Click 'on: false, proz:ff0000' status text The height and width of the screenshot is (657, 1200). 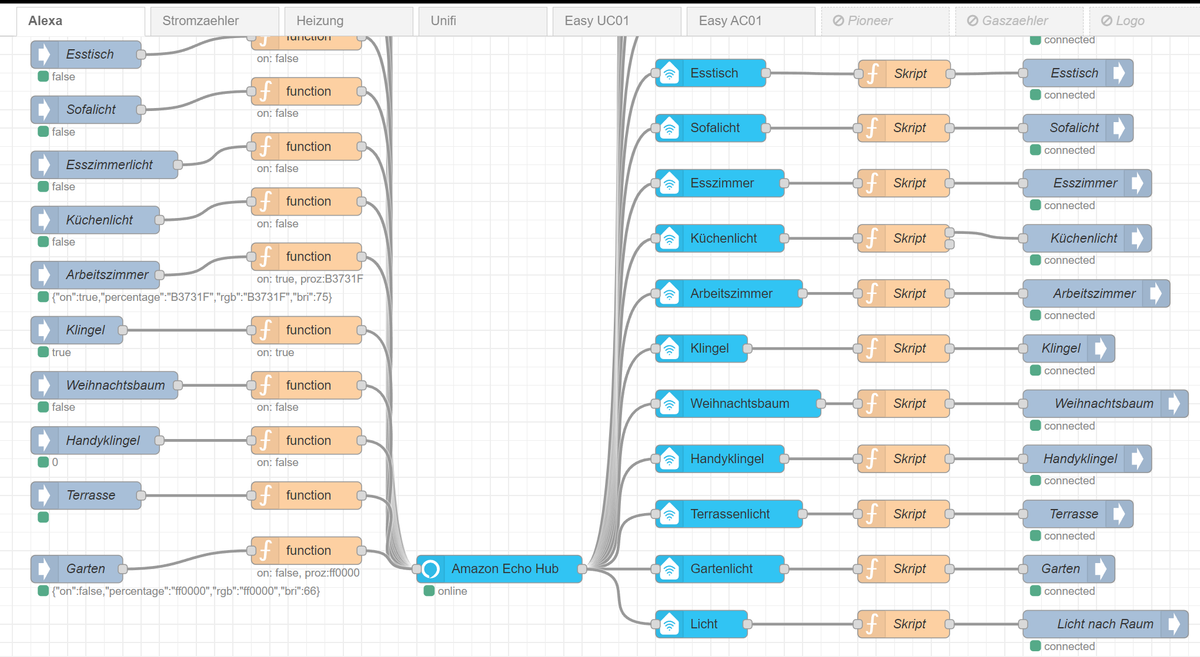(x=308, y=573)
